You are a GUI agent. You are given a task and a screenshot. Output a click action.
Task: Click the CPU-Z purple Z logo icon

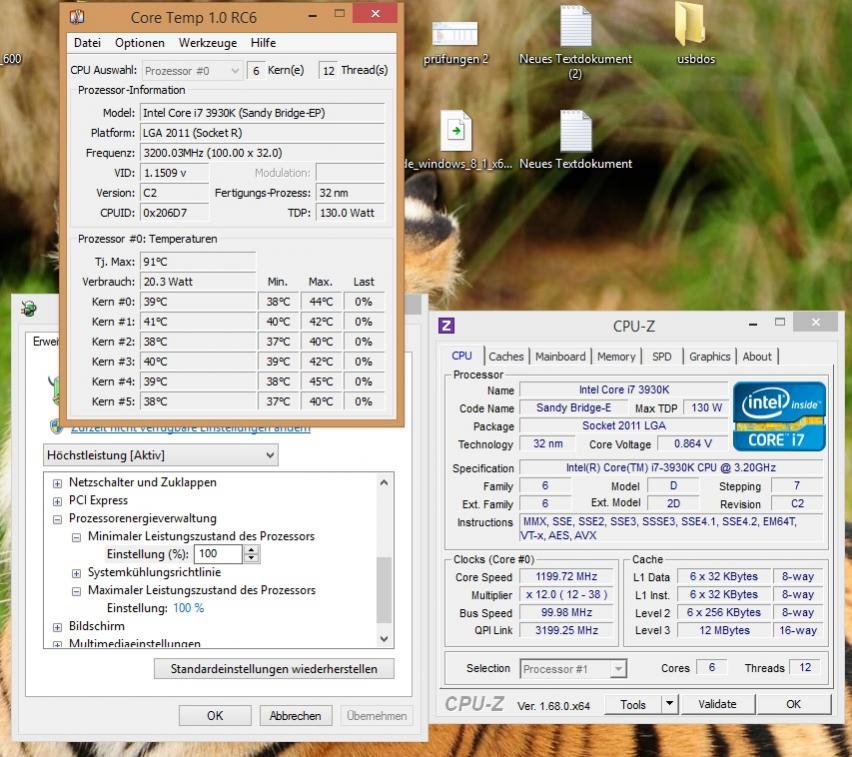[x=446, y=326]
